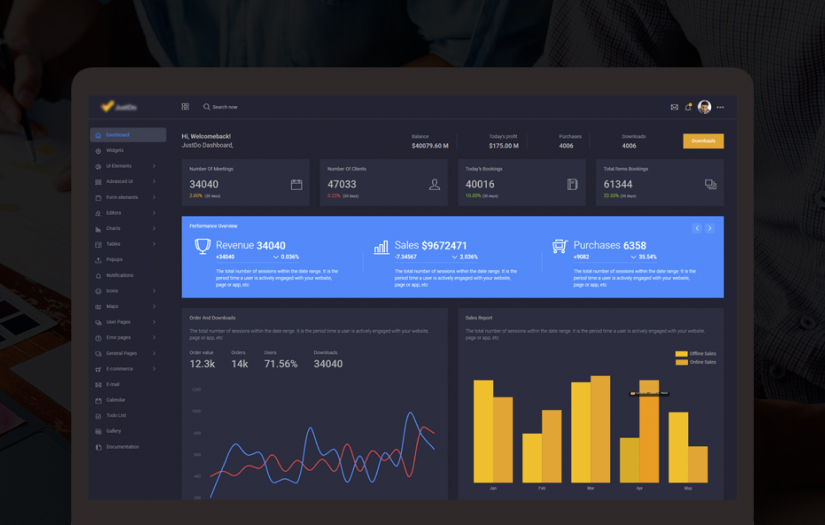Open the grid layout icon in header

click(185, 106)
